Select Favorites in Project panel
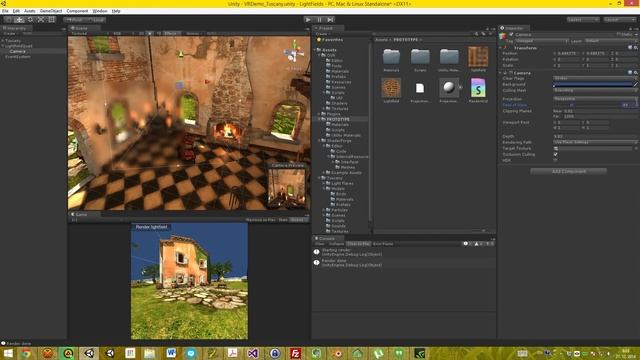The height and width of the screenshot is (360, 640). pyautogui.click(x=332, y=40)
